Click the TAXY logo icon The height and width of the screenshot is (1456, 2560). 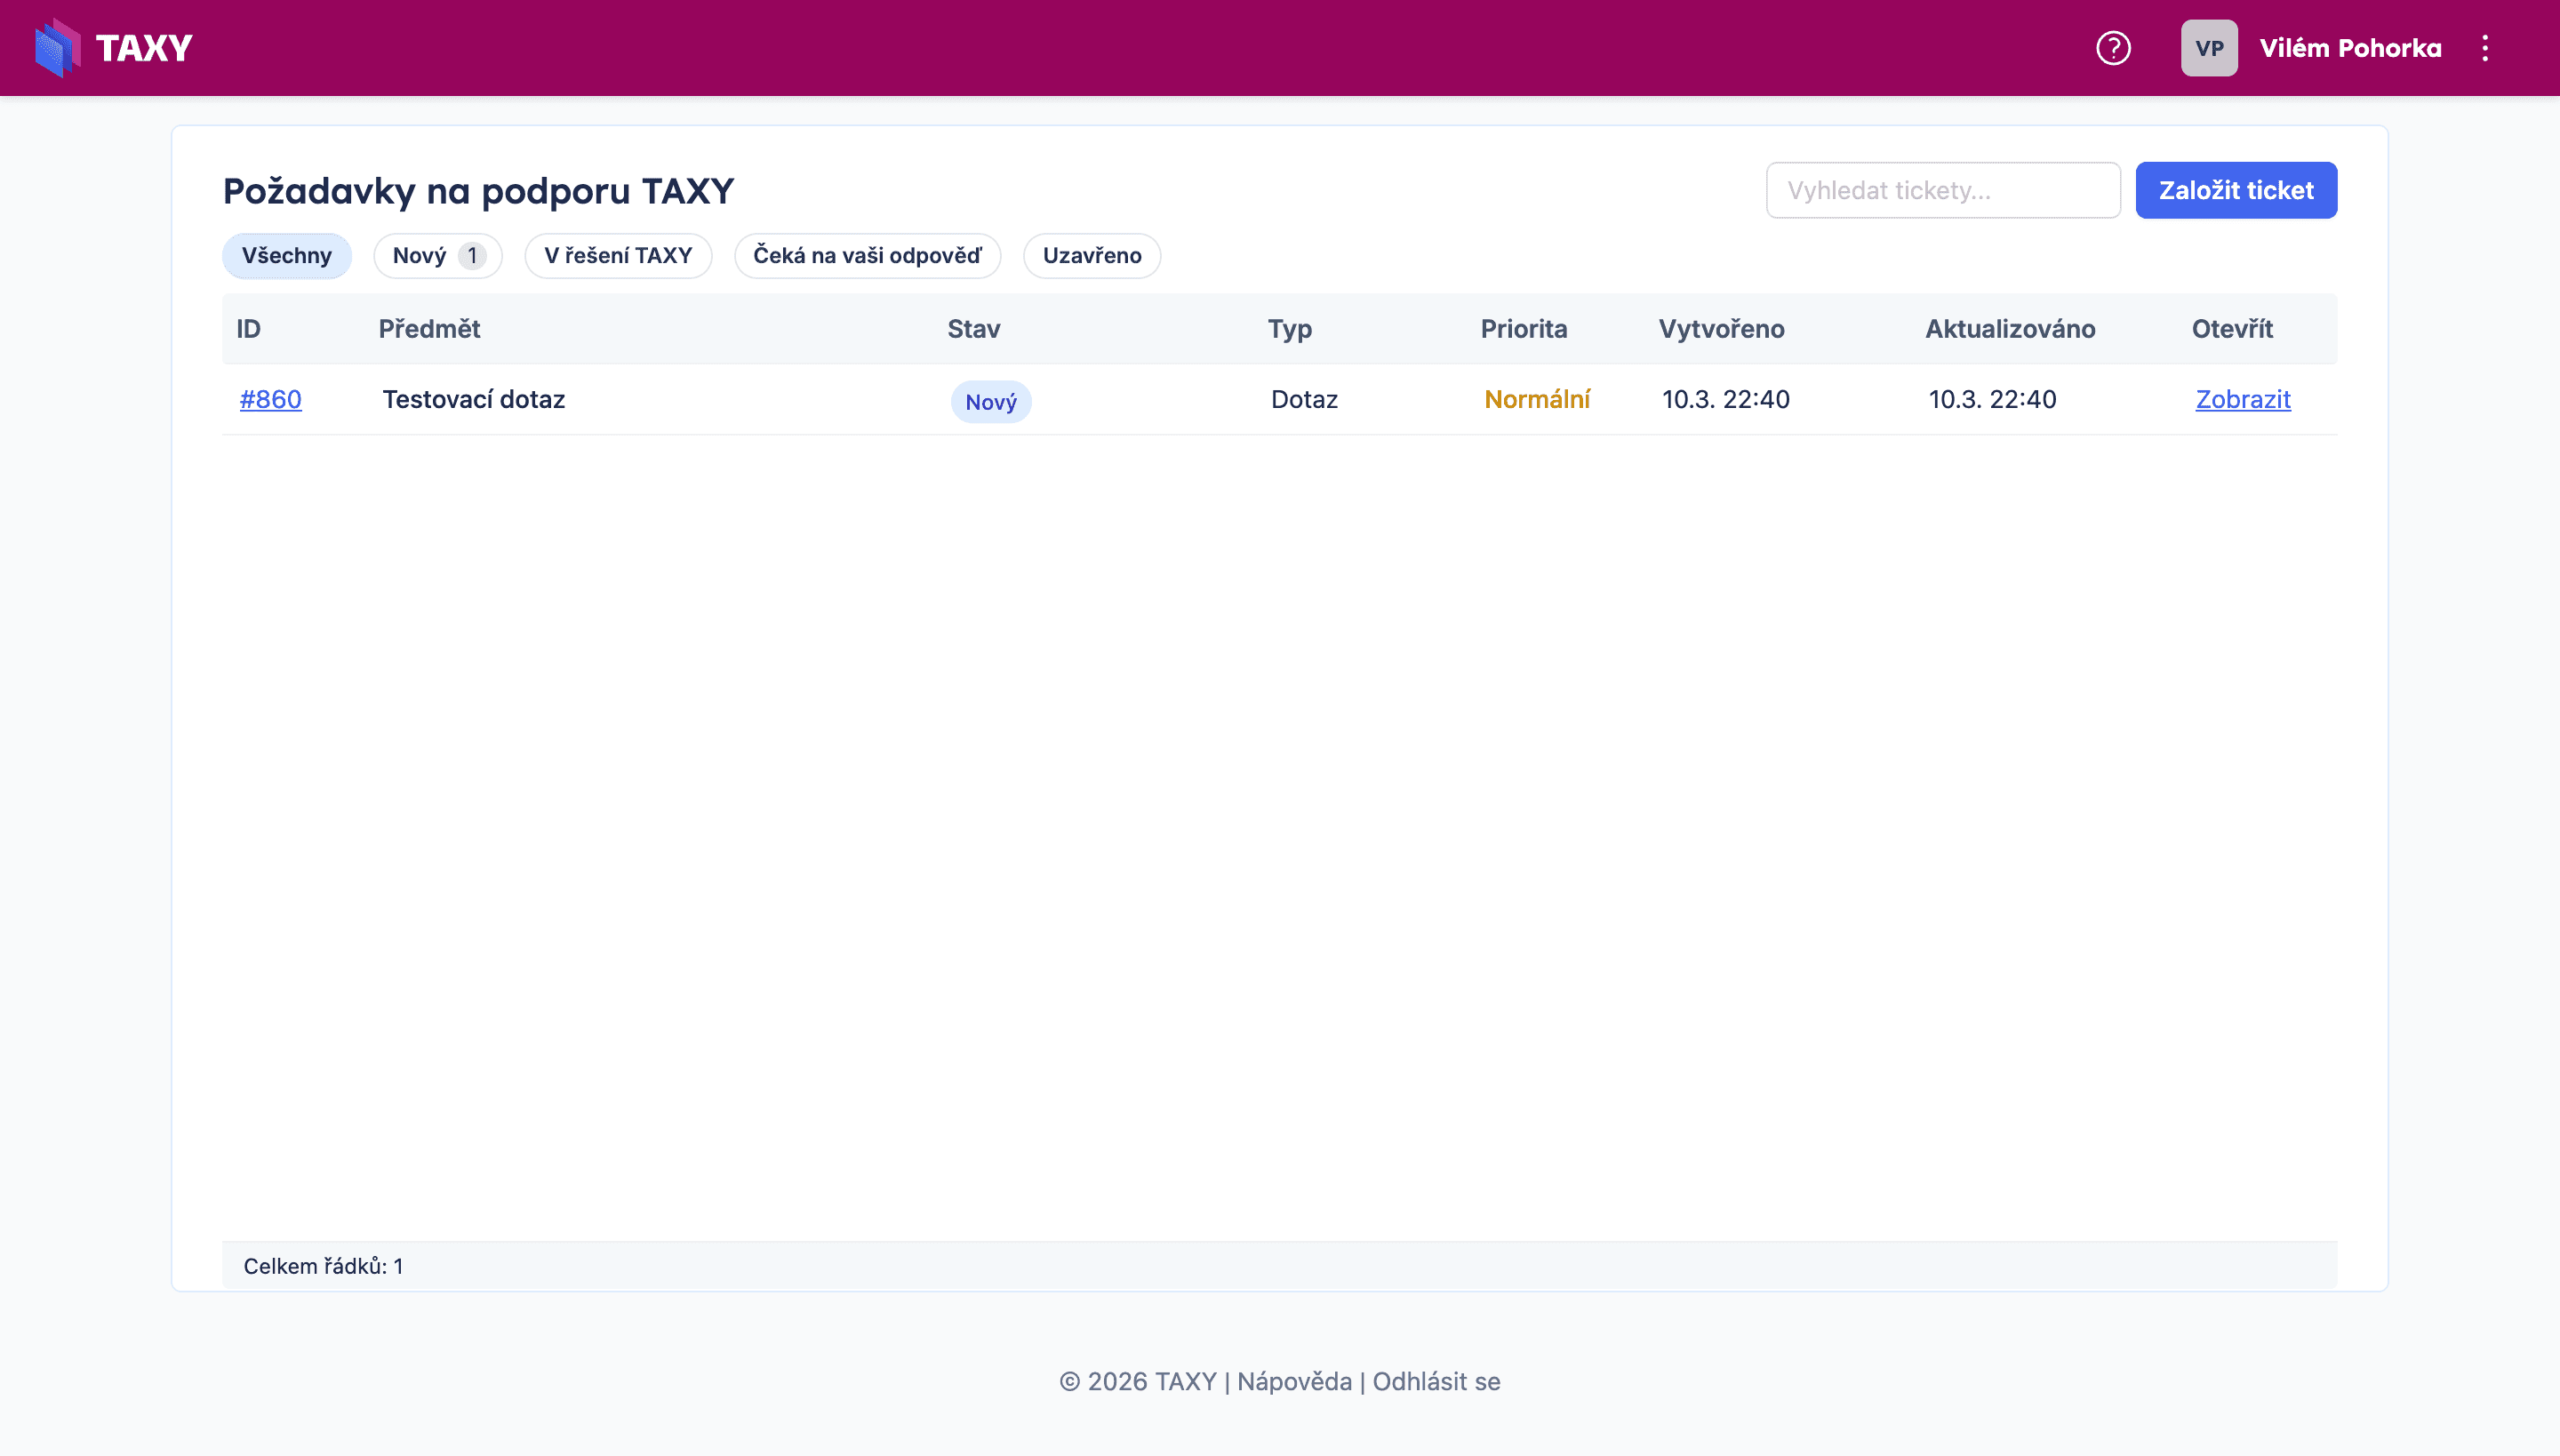(x=57, y=48)
